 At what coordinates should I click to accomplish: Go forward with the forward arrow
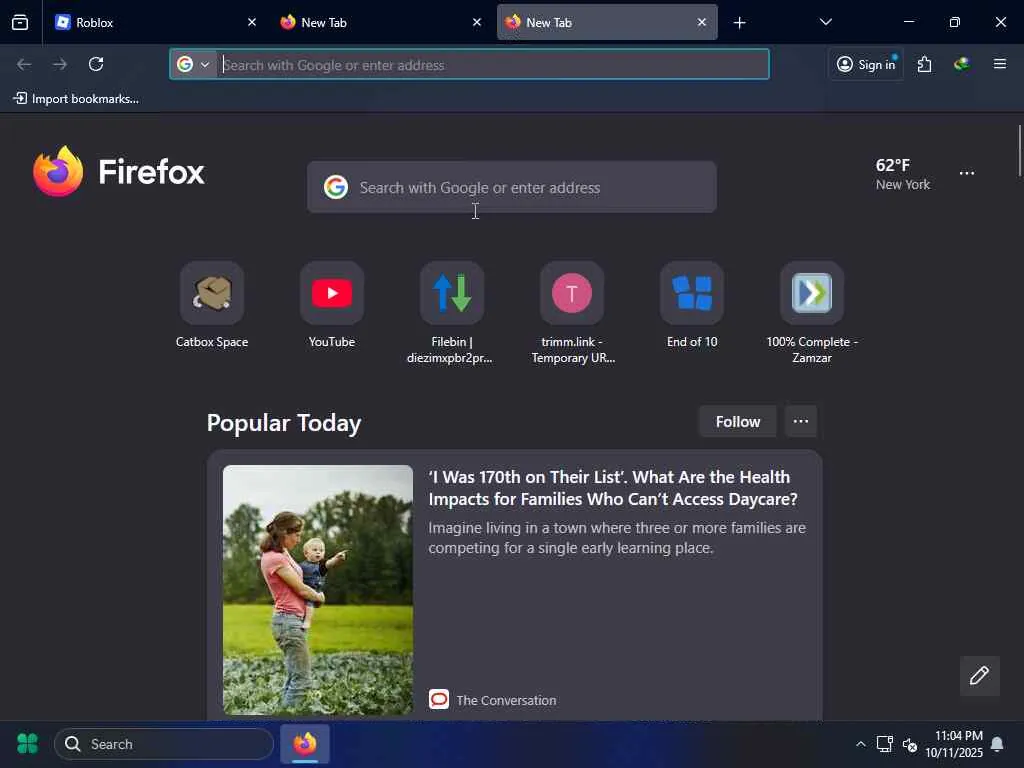coord(60,64)
